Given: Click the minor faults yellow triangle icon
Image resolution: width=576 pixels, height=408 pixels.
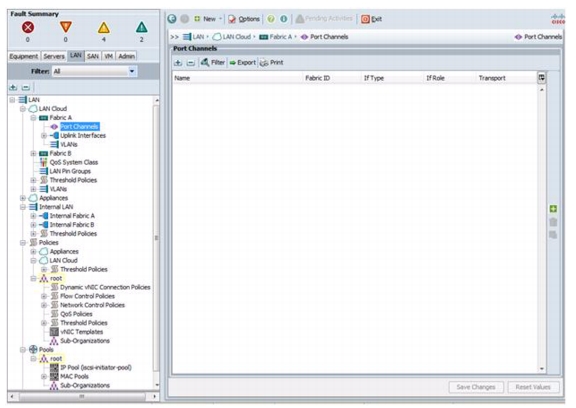Looking at the screenshot, I should pyautogui.click(x=104, y=28).
